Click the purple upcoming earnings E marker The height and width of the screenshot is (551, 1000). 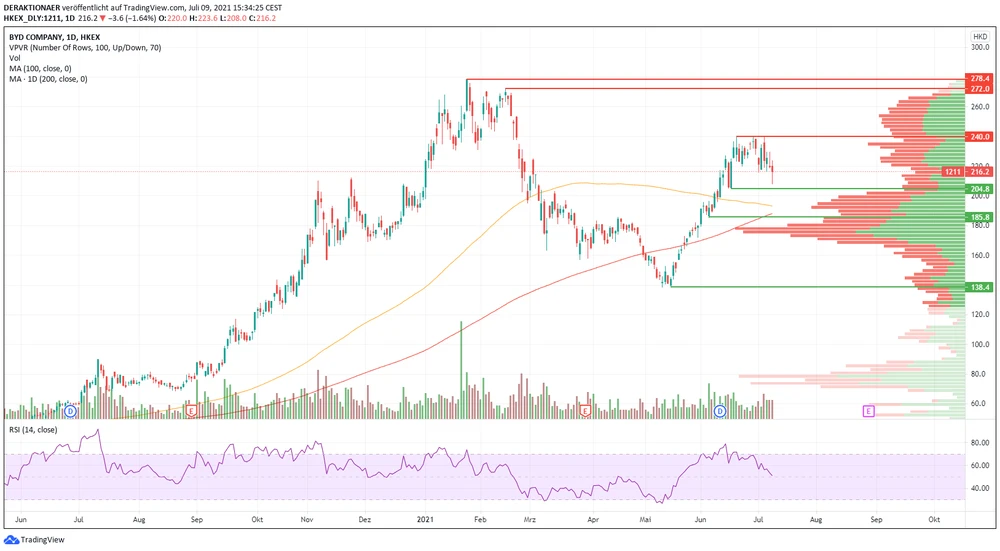(868, 411)
